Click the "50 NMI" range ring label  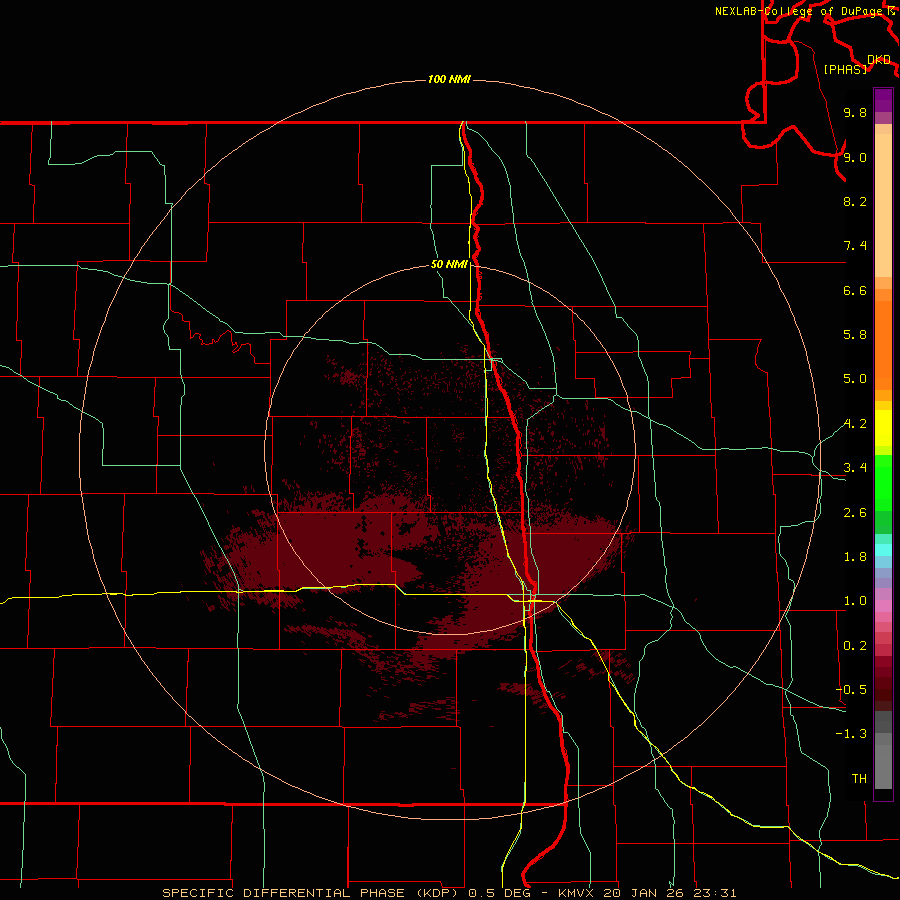449,264
